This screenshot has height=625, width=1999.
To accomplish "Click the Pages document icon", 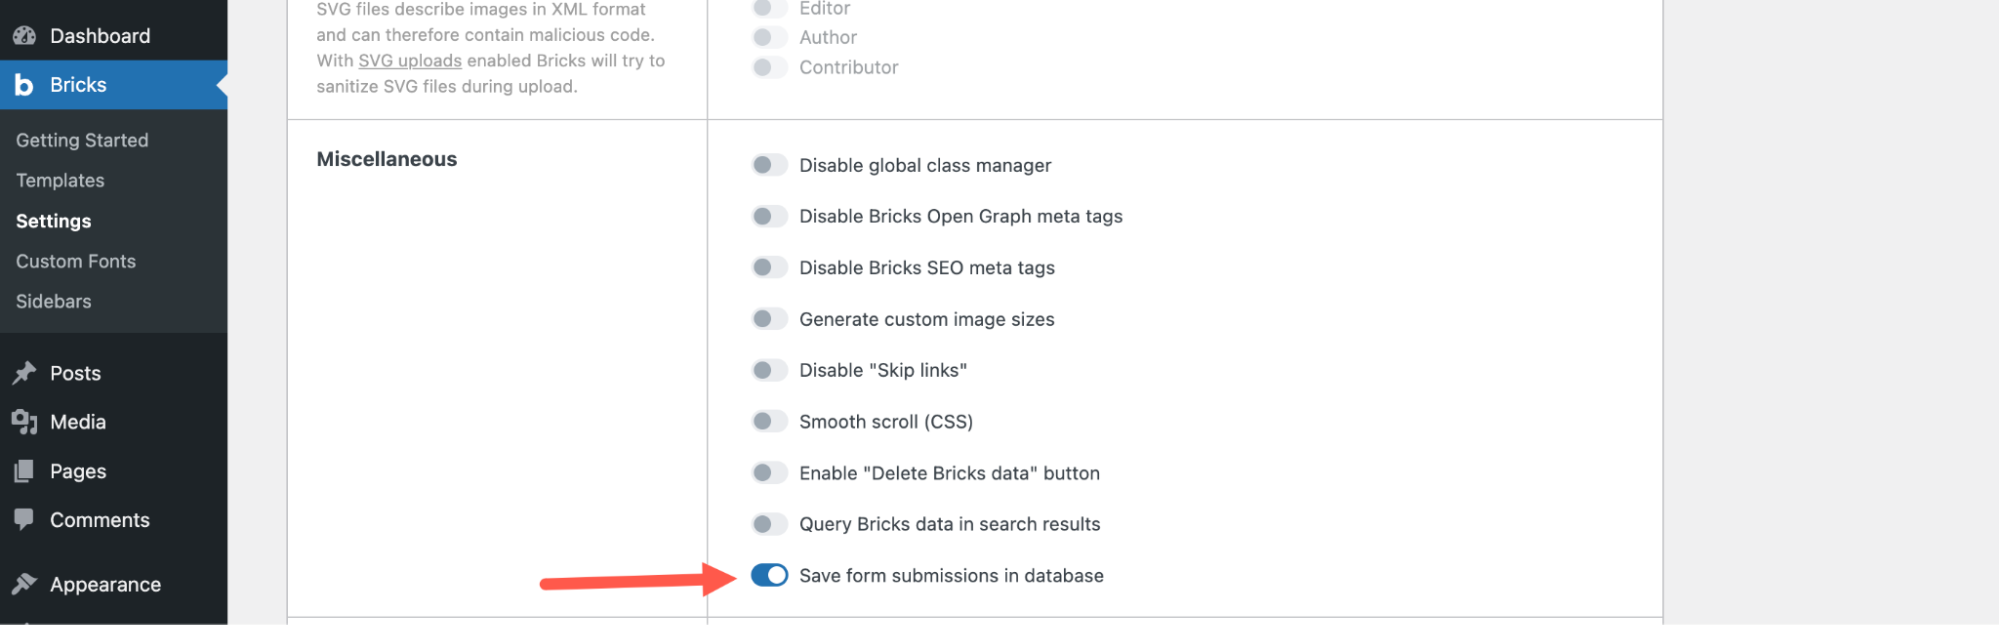I will coord(24,470).
